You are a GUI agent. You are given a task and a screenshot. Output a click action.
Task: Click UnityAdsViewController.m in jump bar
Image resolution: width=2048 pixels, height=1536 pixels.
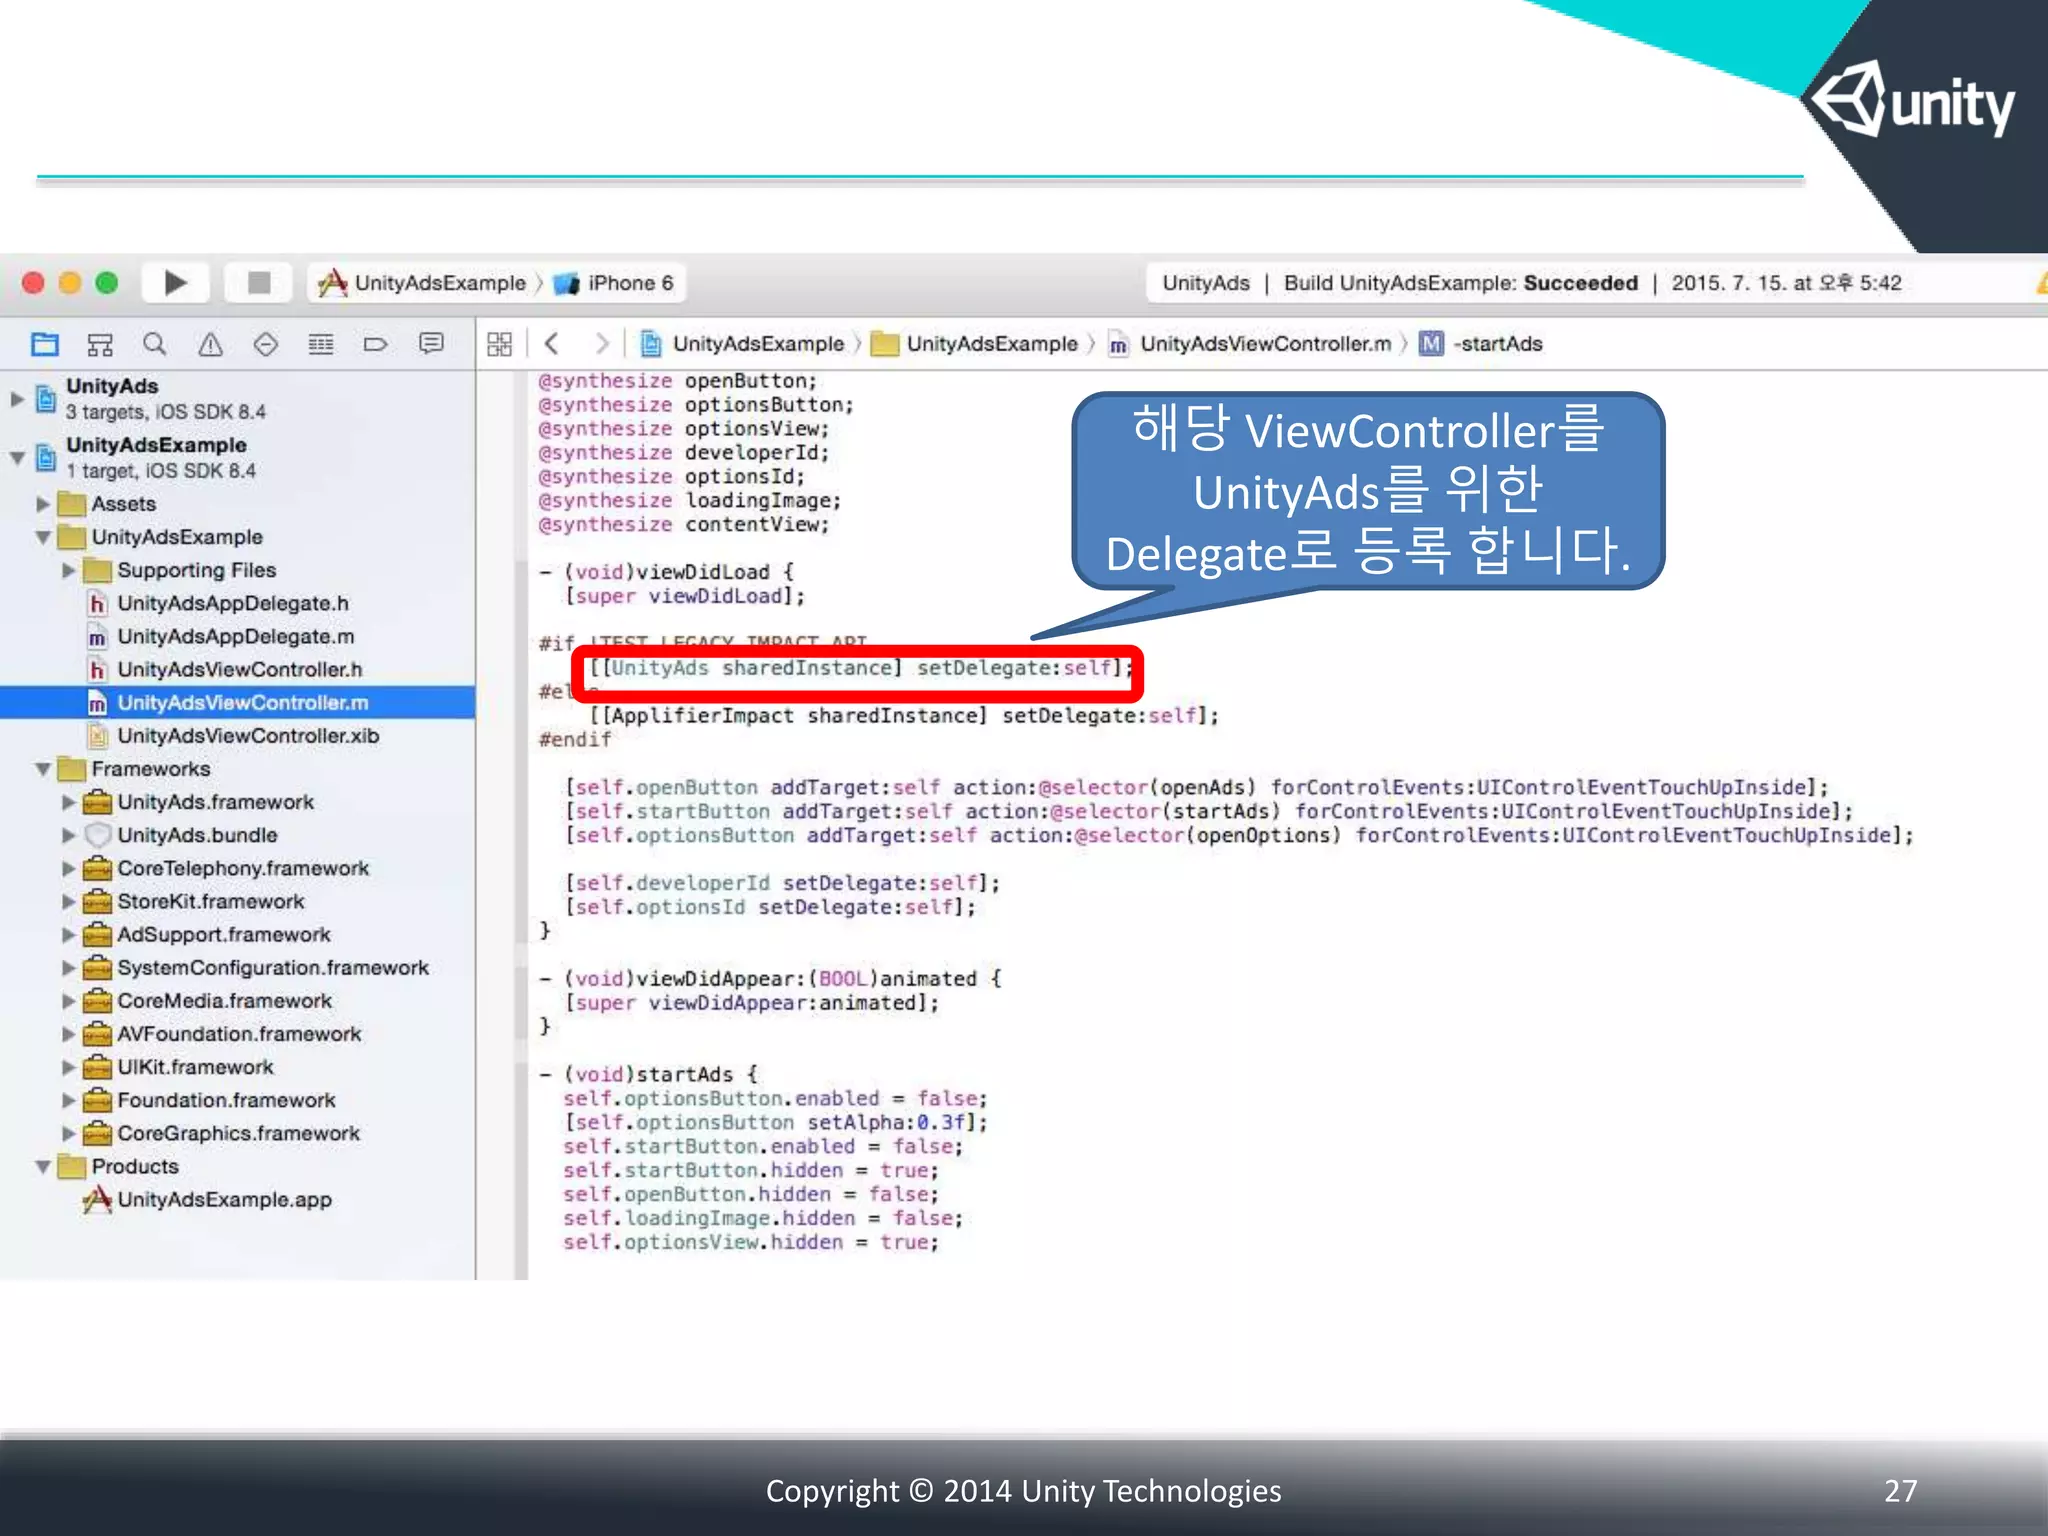(1250, 344)
